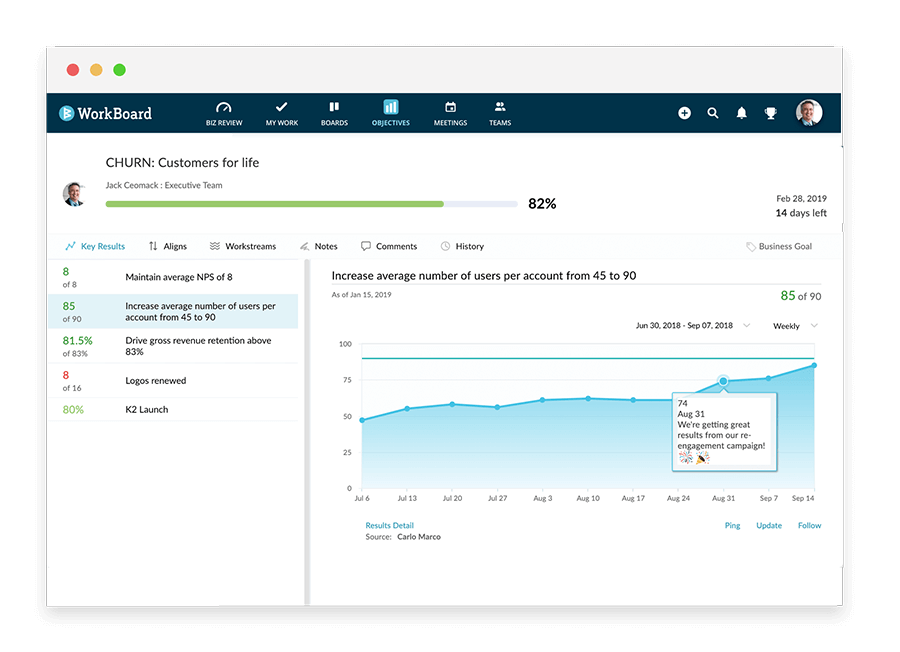900x652 pixels.
Task: Open achievements via the trophy icon
Action: pos(770,113)
